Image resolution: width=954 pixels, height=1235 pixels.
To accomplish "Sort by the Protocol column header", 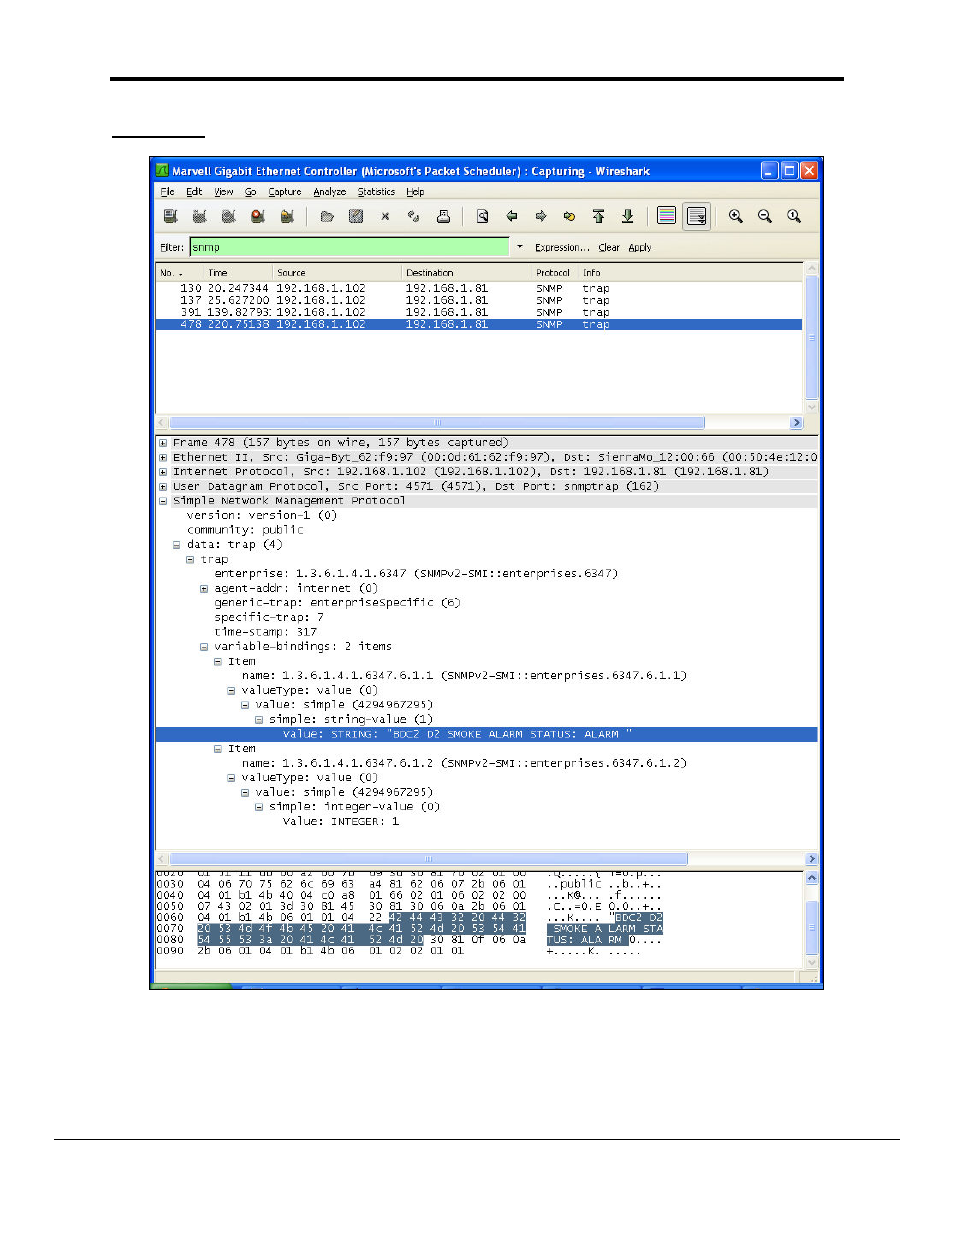I will tap(555, 272).
